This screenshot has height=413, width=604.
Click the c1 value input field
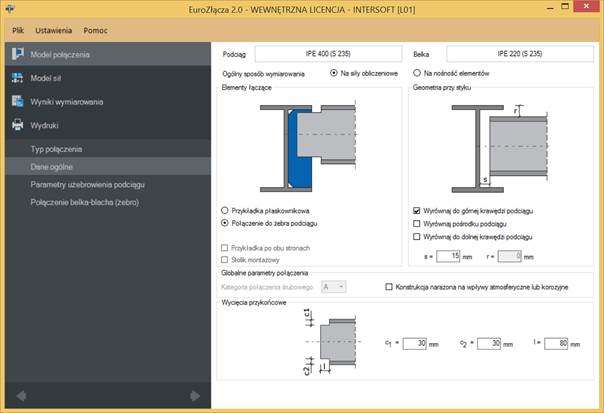tap(414, 343)
